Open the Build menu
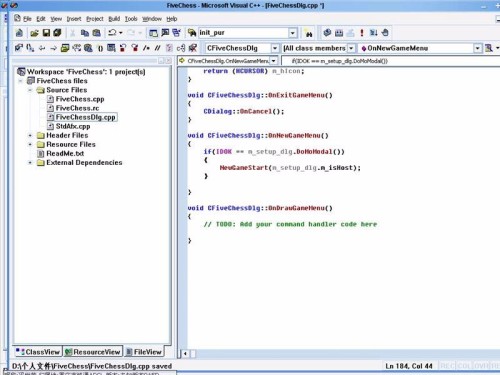The height and width of the screenshot is (375, 500). click(114, 19)
